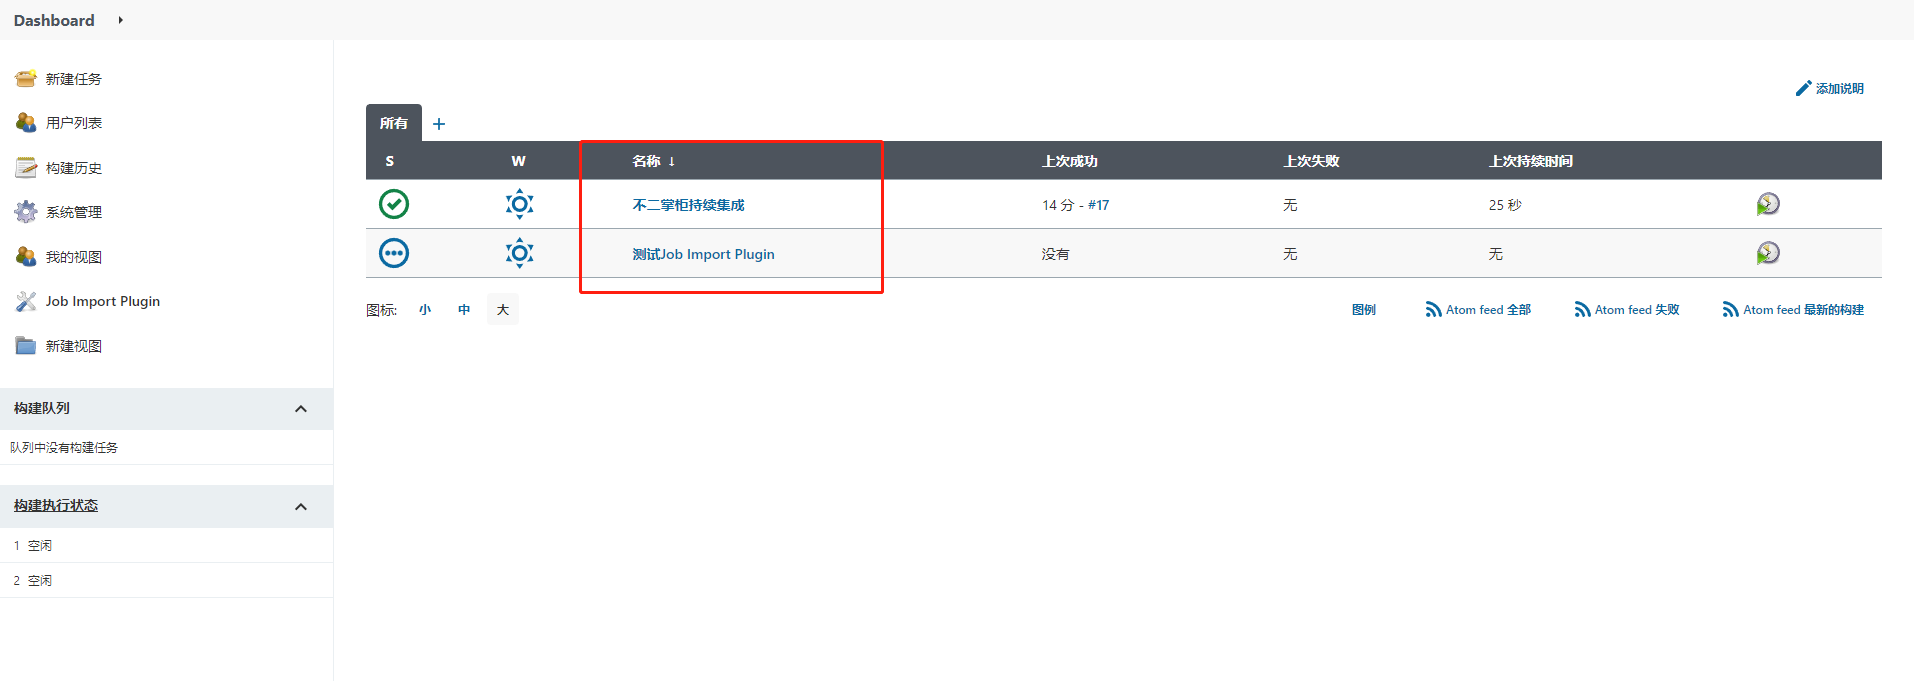Click the RSS icon for Atom feed 最新的构建
The image size is (1914, 681).
[x=1730, y=310]
